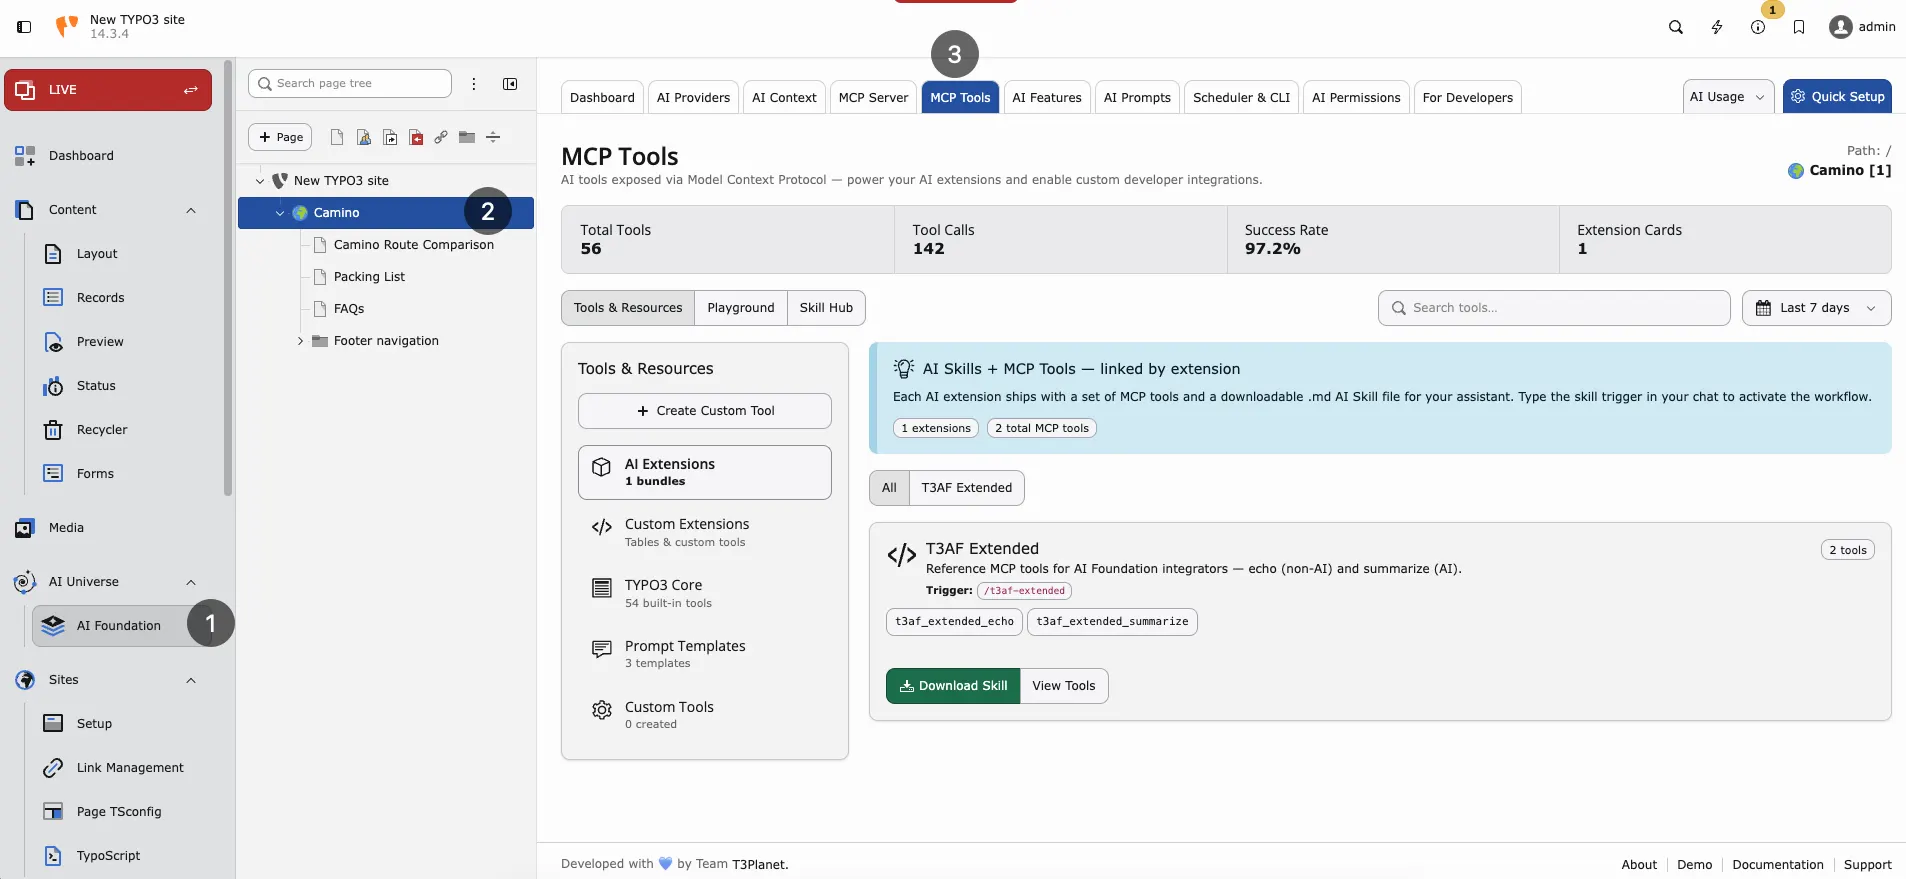Open the Documentation footer link
Screen dimensions: 1906x879
pos(1778,865)
